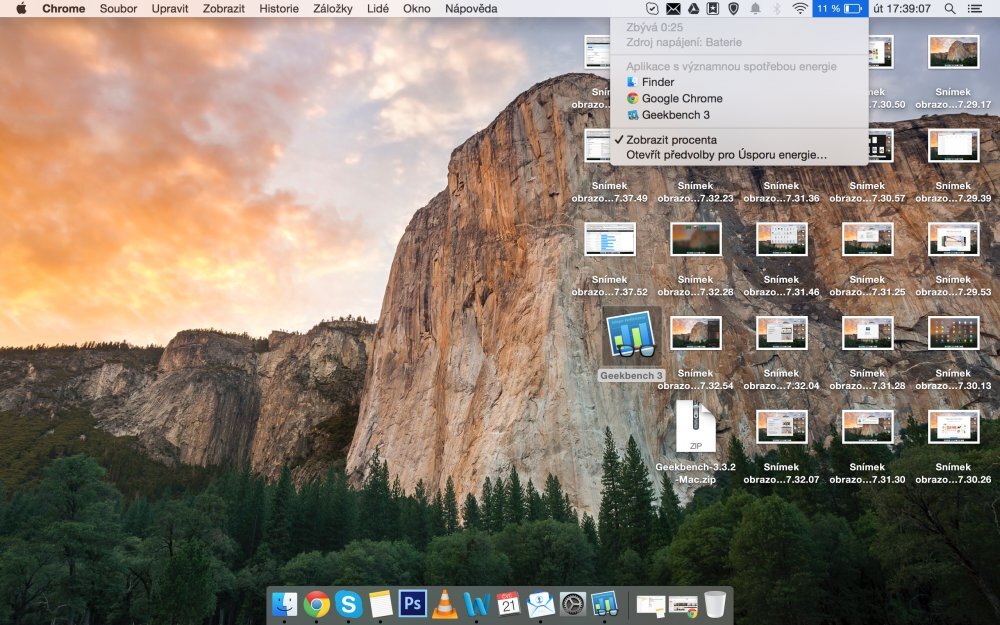Viewport: 1000px width, 625px height.
Task: Select Google Chrome in energy apps list
Action: 683,98
